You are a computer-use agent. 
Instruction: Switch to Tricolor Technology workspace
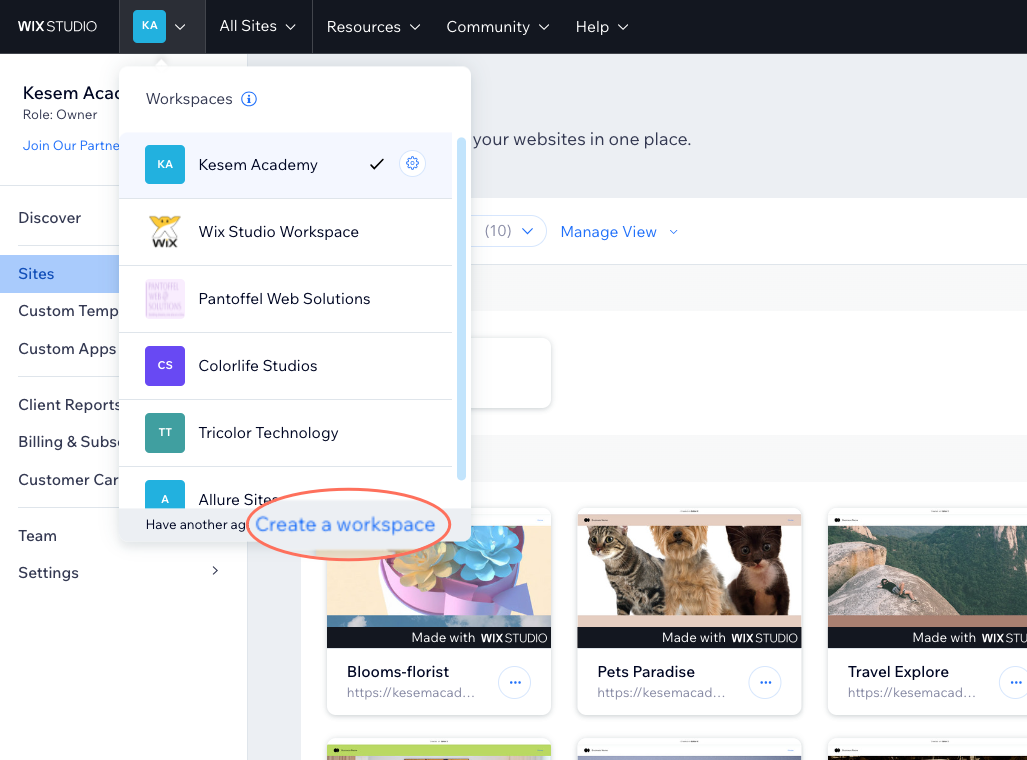[x=286, y=433]
